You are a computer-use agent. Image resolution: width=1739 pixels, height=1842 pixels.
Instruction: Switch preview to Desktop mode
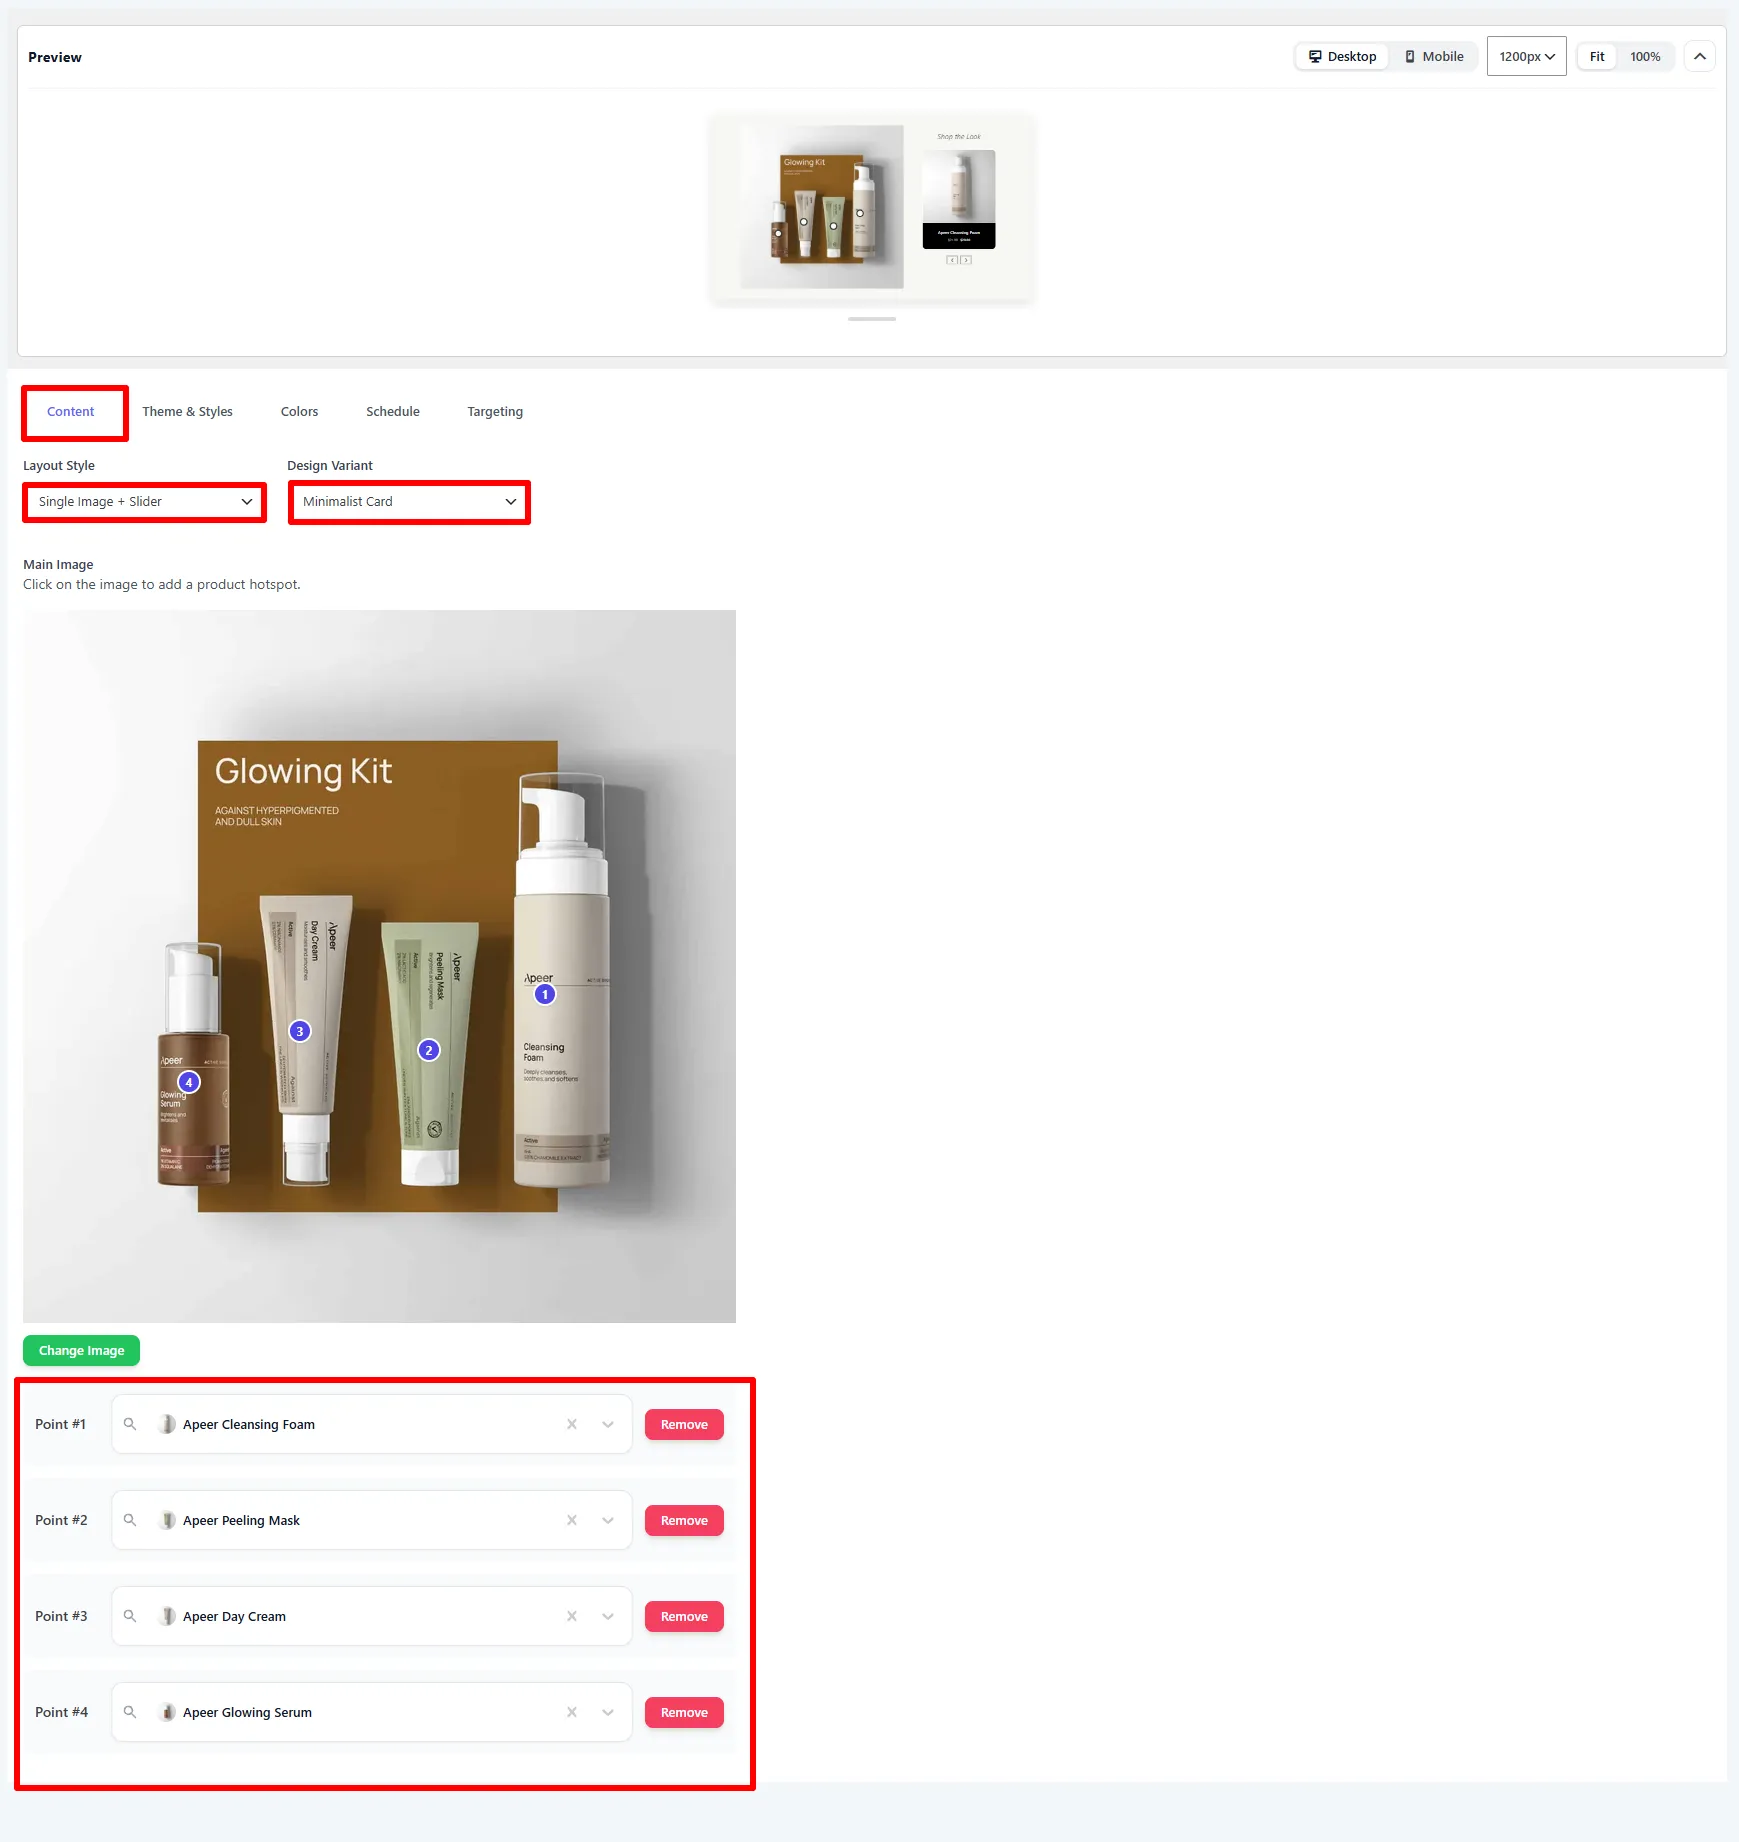click(x=1342, y=57)
